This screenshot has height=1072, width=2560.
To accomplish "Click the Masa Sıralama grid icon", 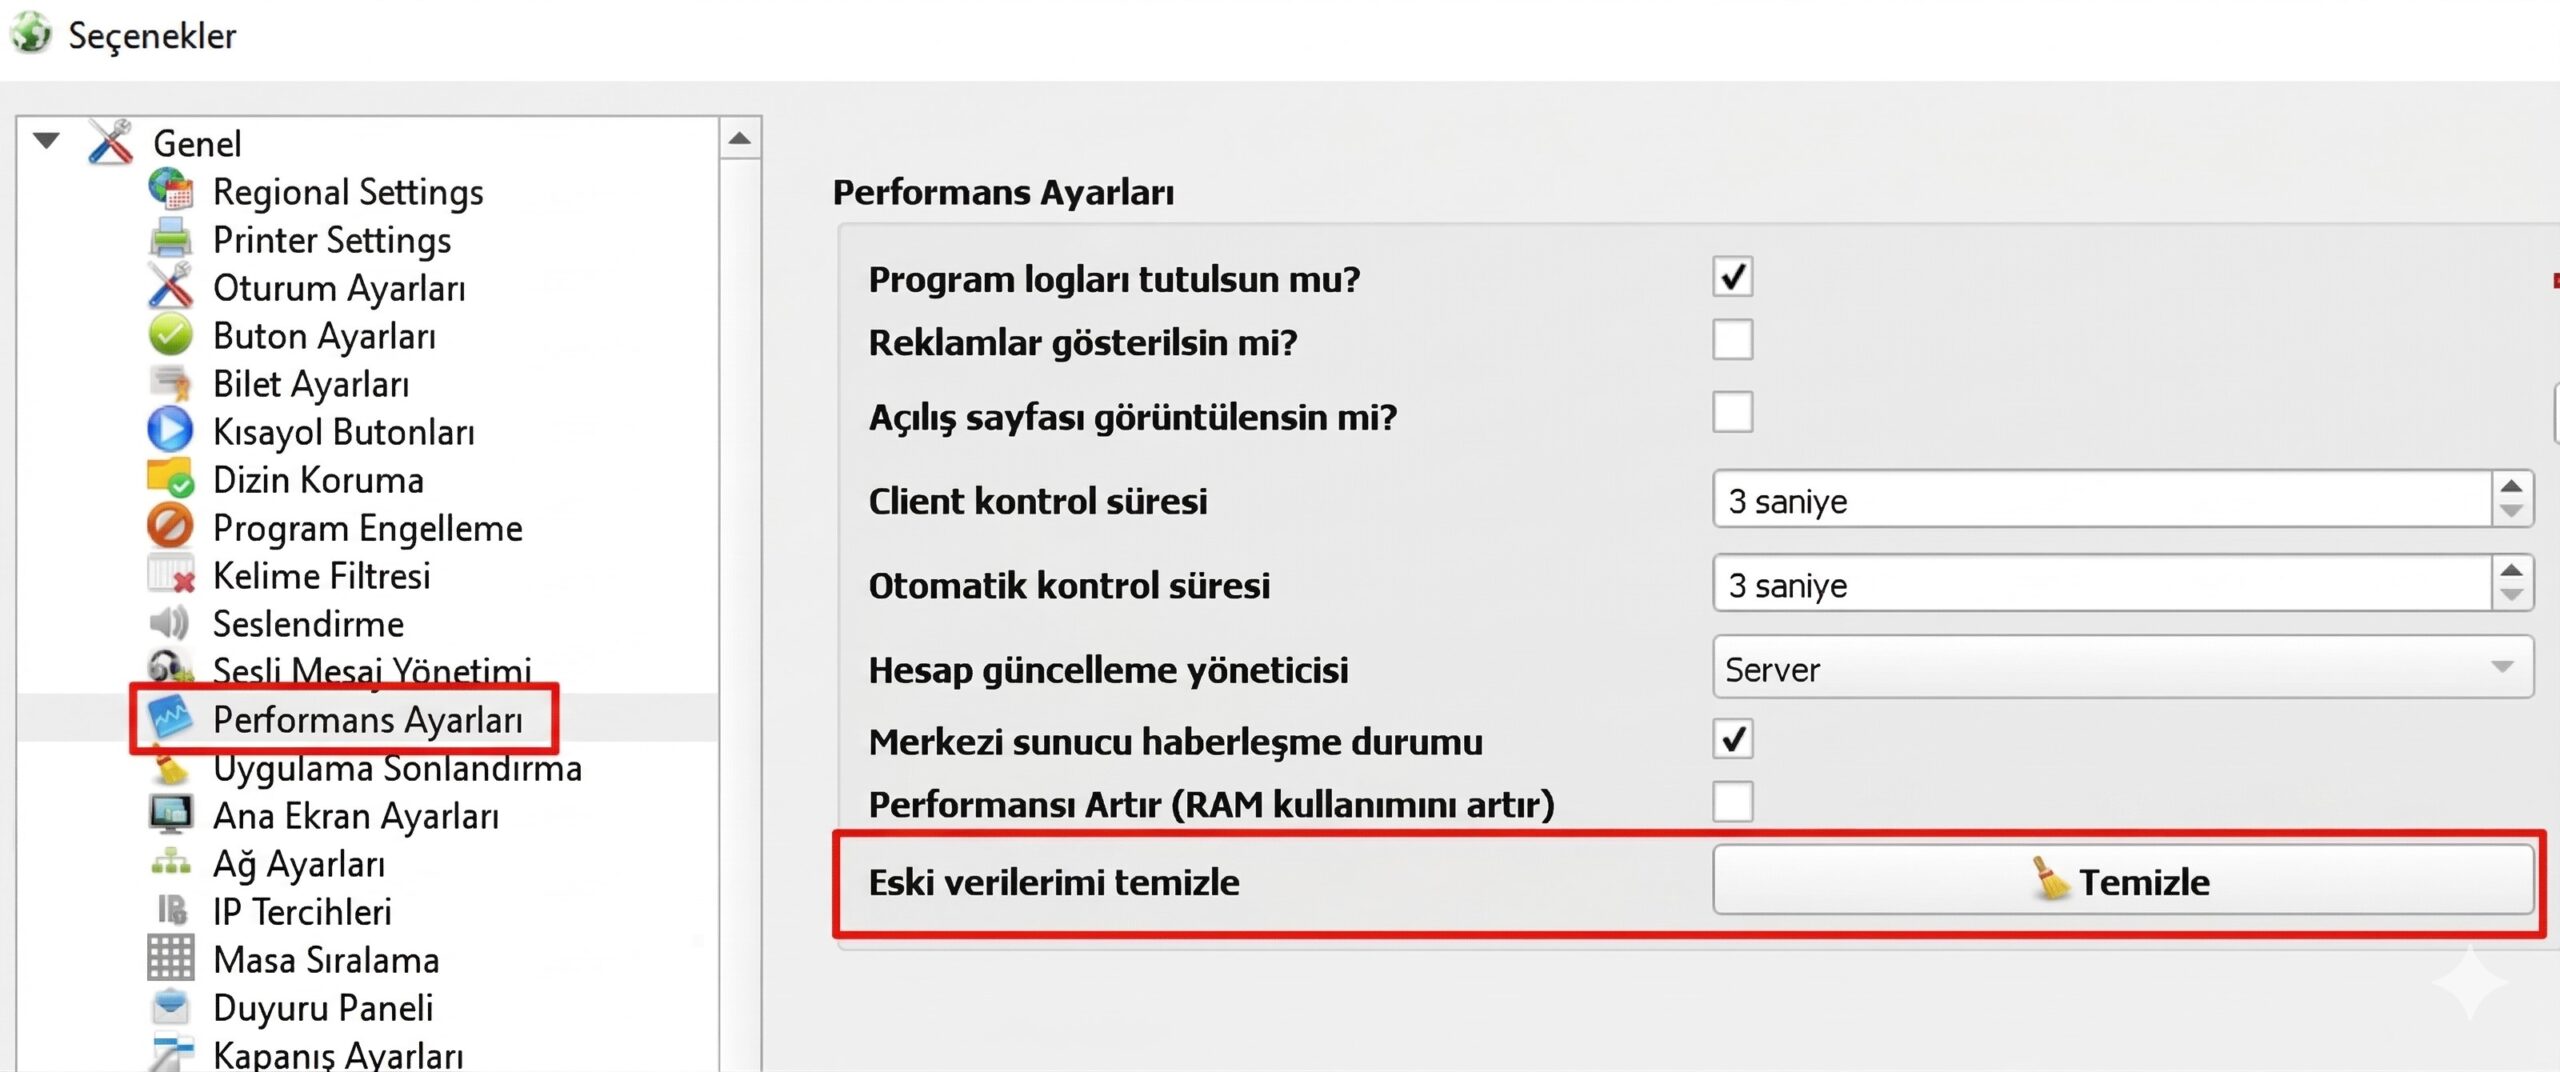I will click(172, 959).
